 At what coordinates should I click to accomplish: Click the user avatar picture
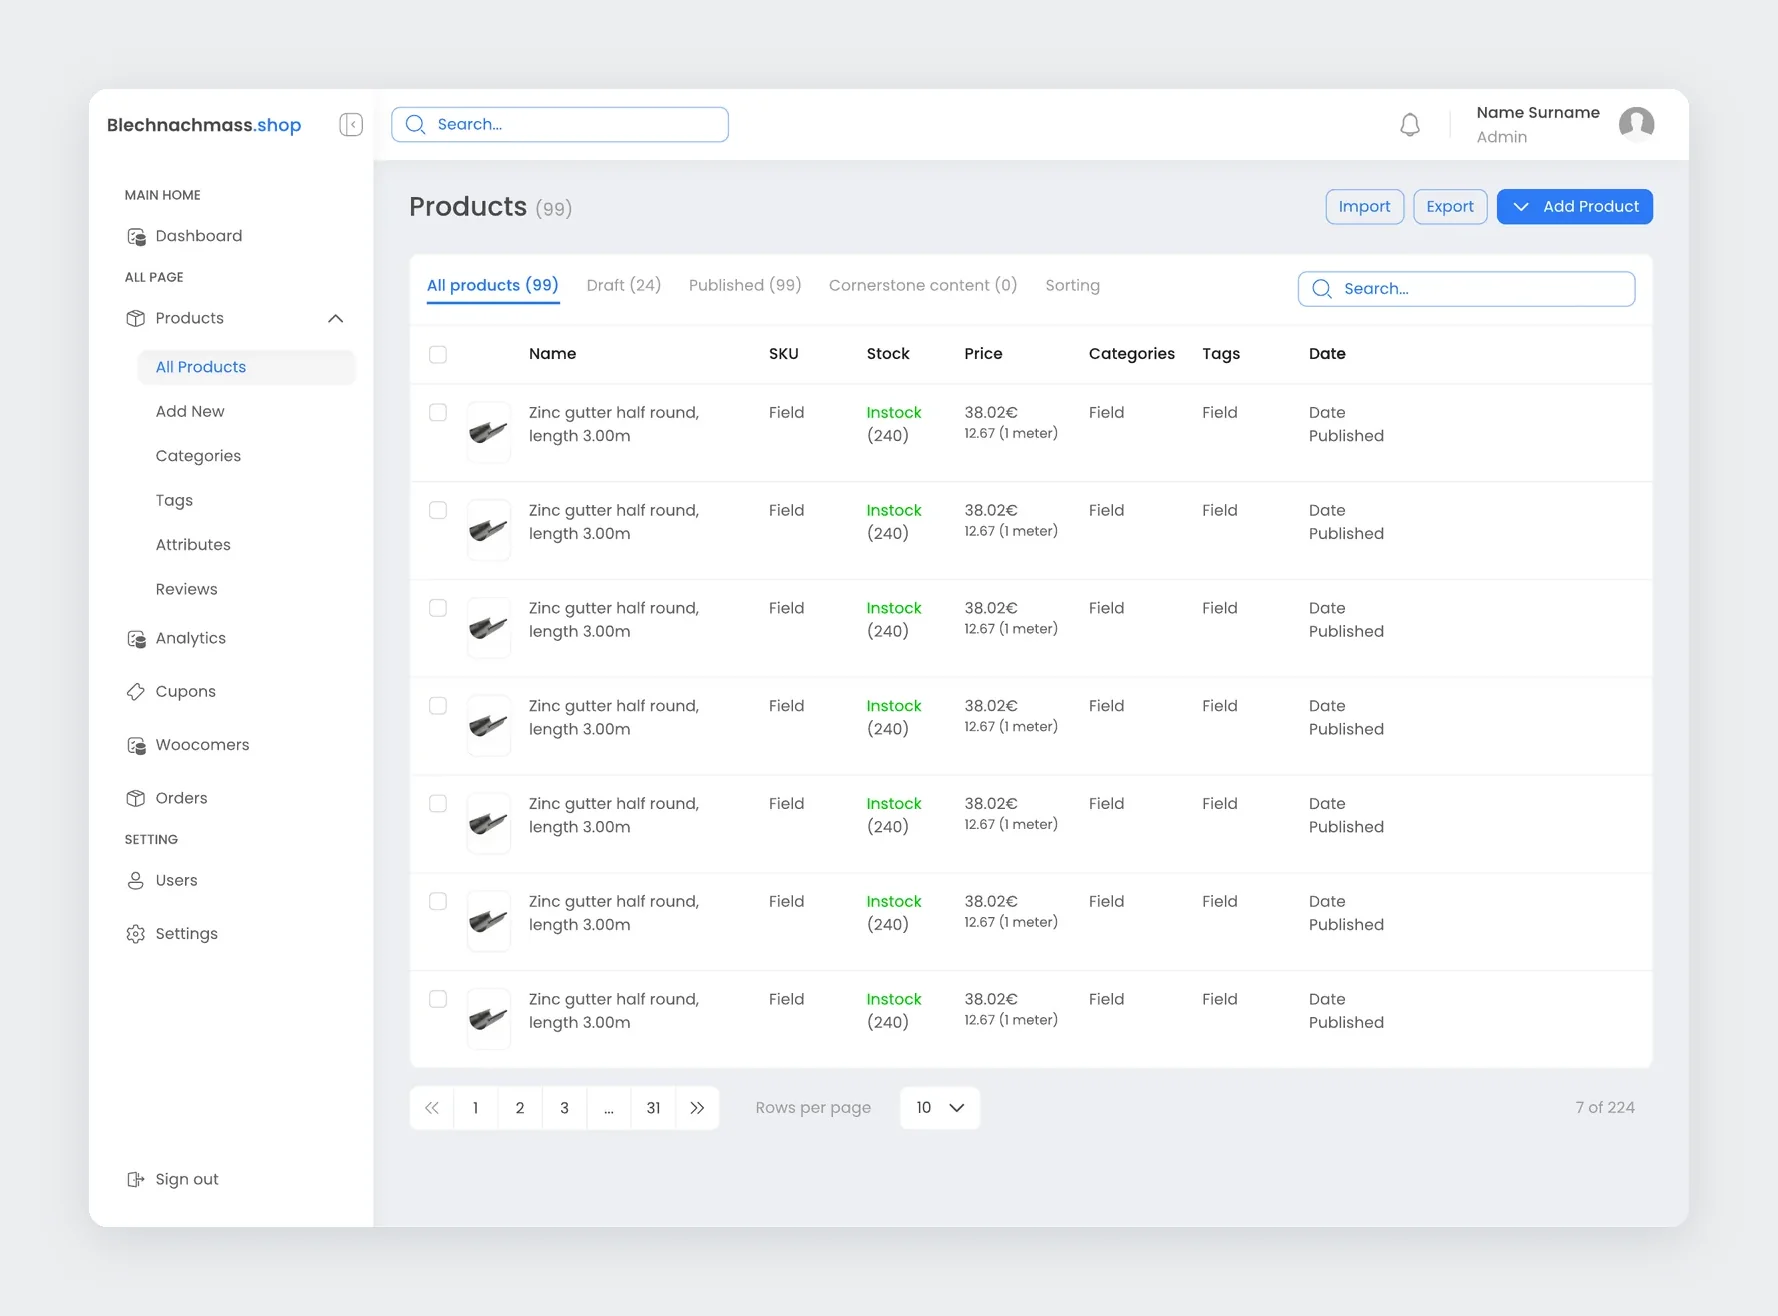[x=1636, y=124]
